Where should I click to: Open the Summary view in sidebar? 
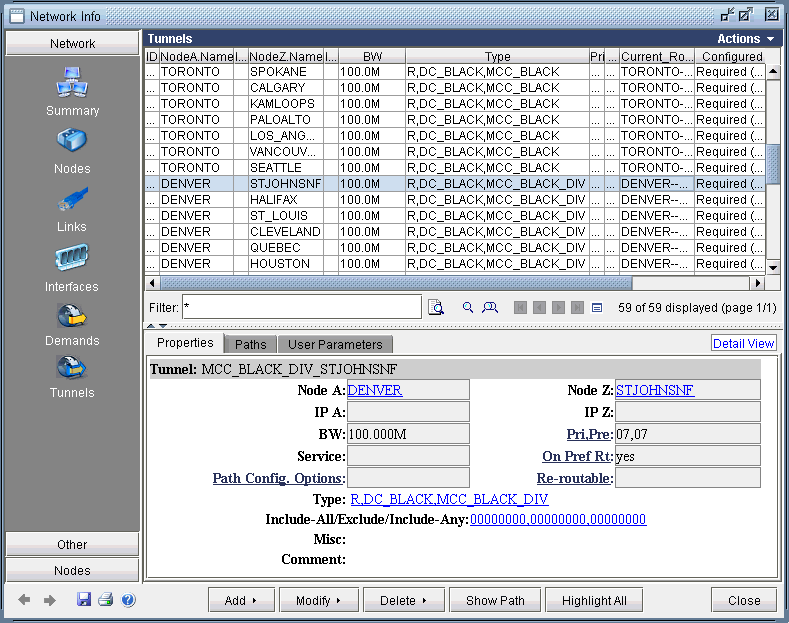click(72, 82)
